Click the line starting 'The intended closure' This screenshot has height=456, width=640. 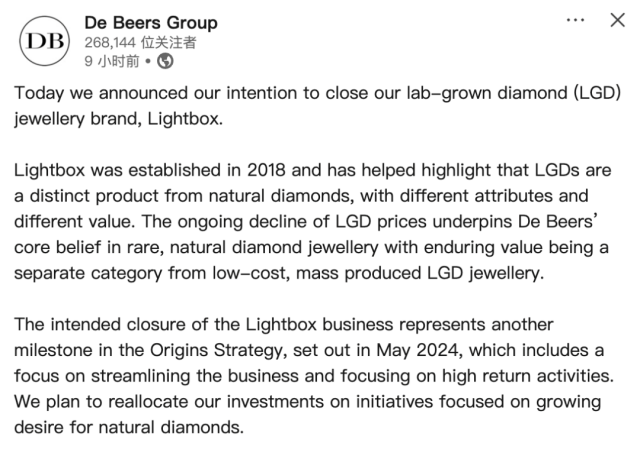pyautogui.click(x=284, y=325)
